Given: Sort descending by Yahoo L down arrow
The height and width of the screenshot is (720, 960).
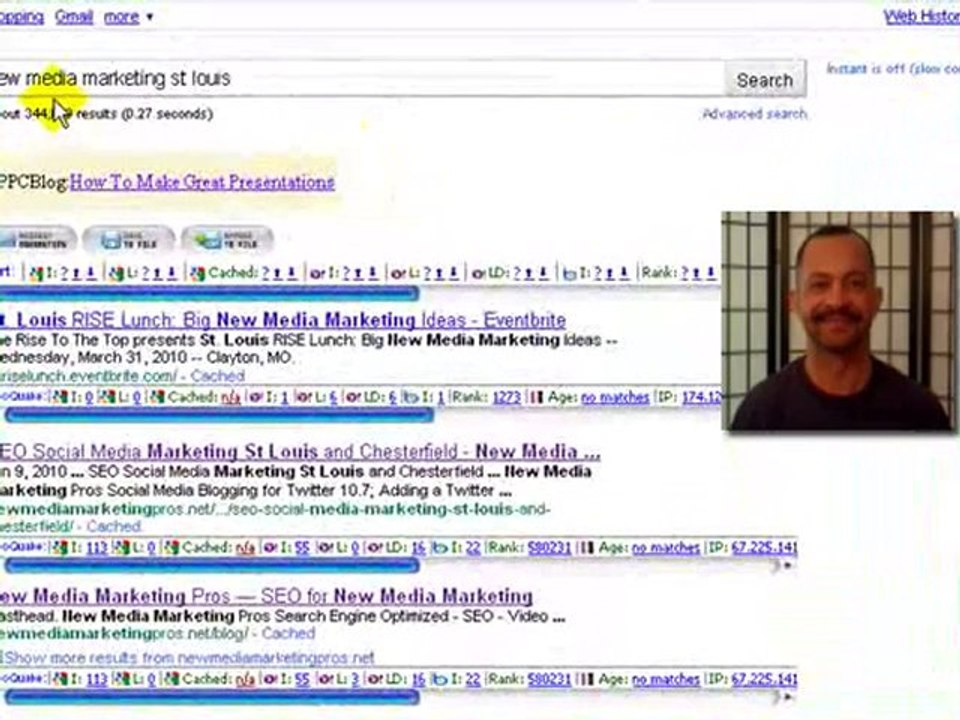Looking at the screenshot, I should pos(454,273).
